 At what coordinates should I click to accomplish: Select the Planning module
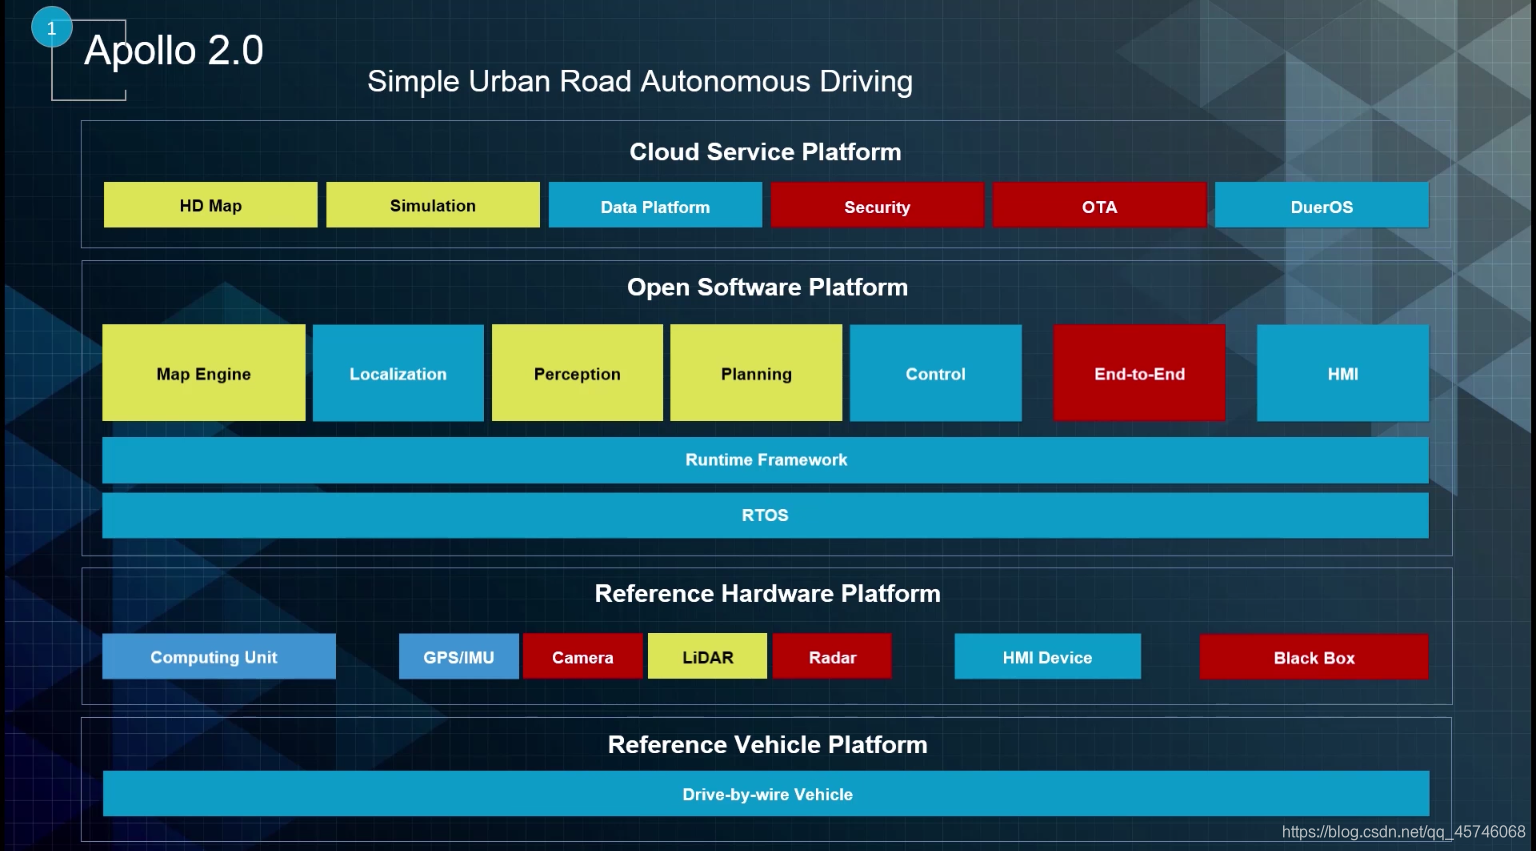(756, 373)
